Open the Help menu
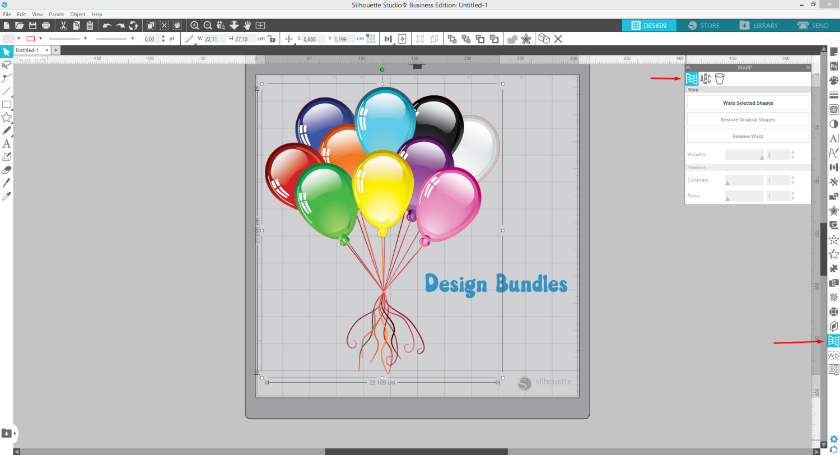This screenshot has height=455, width=840. (x=96, y=14)
